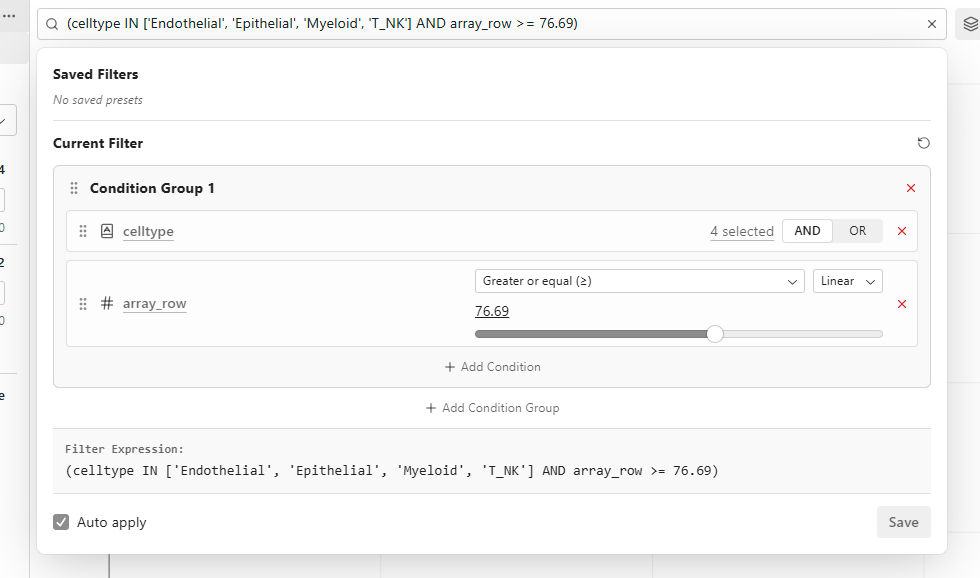
Task: Click the array_row row drag handle
Action: point(83,304)
